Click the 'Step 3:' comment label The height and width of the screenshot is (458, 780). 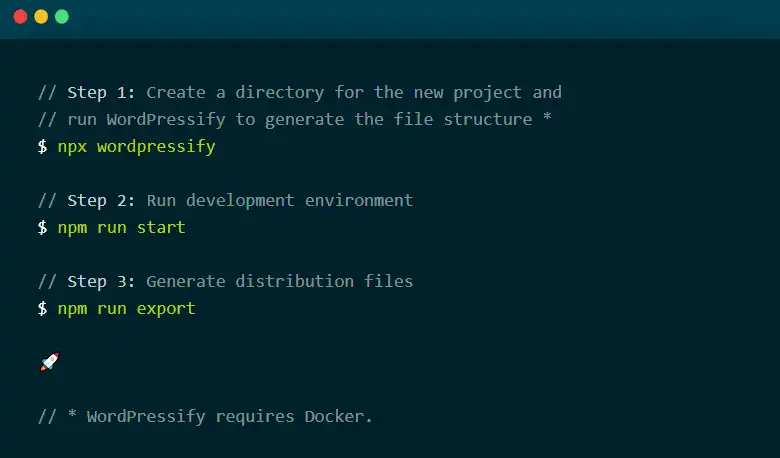tap(101, 281)
